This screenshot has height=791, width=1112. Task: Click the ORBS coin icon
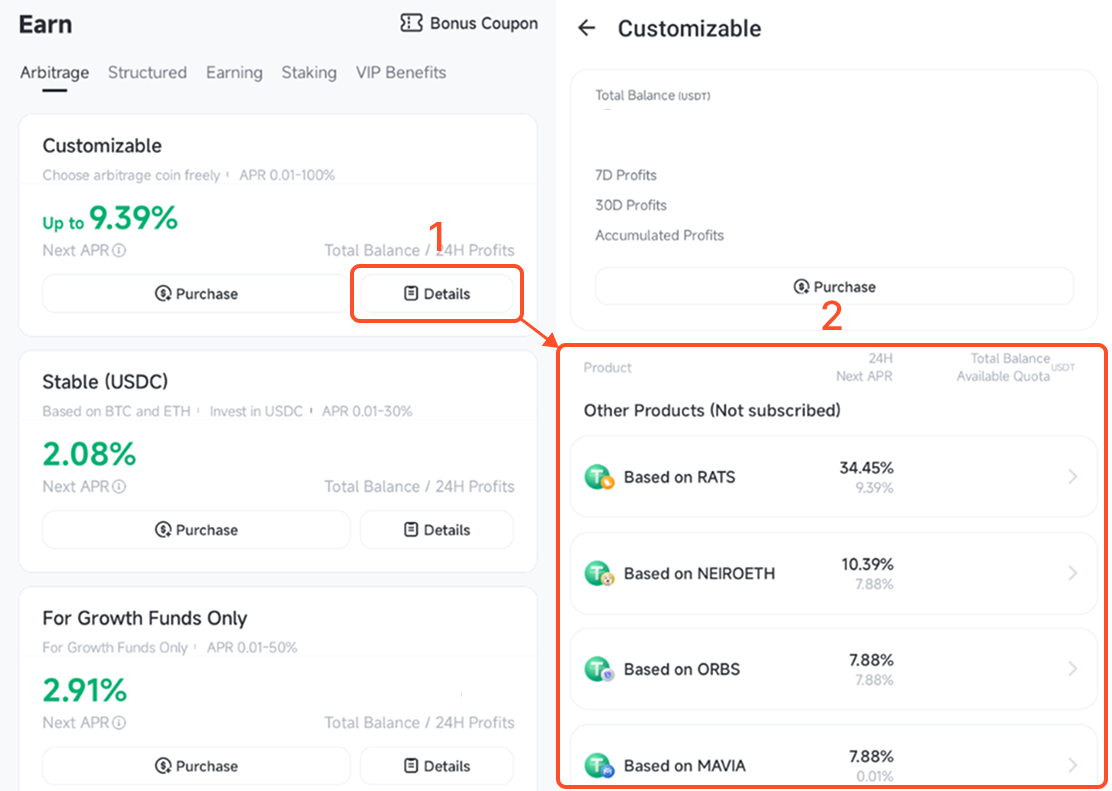point(599,669)
